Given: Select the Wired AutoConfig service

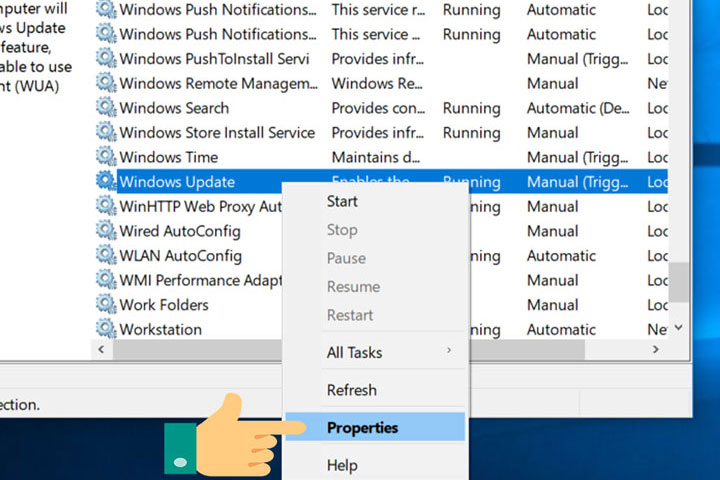Looking at the screenshot, I should pyautogui.click(x=180, y=231).
